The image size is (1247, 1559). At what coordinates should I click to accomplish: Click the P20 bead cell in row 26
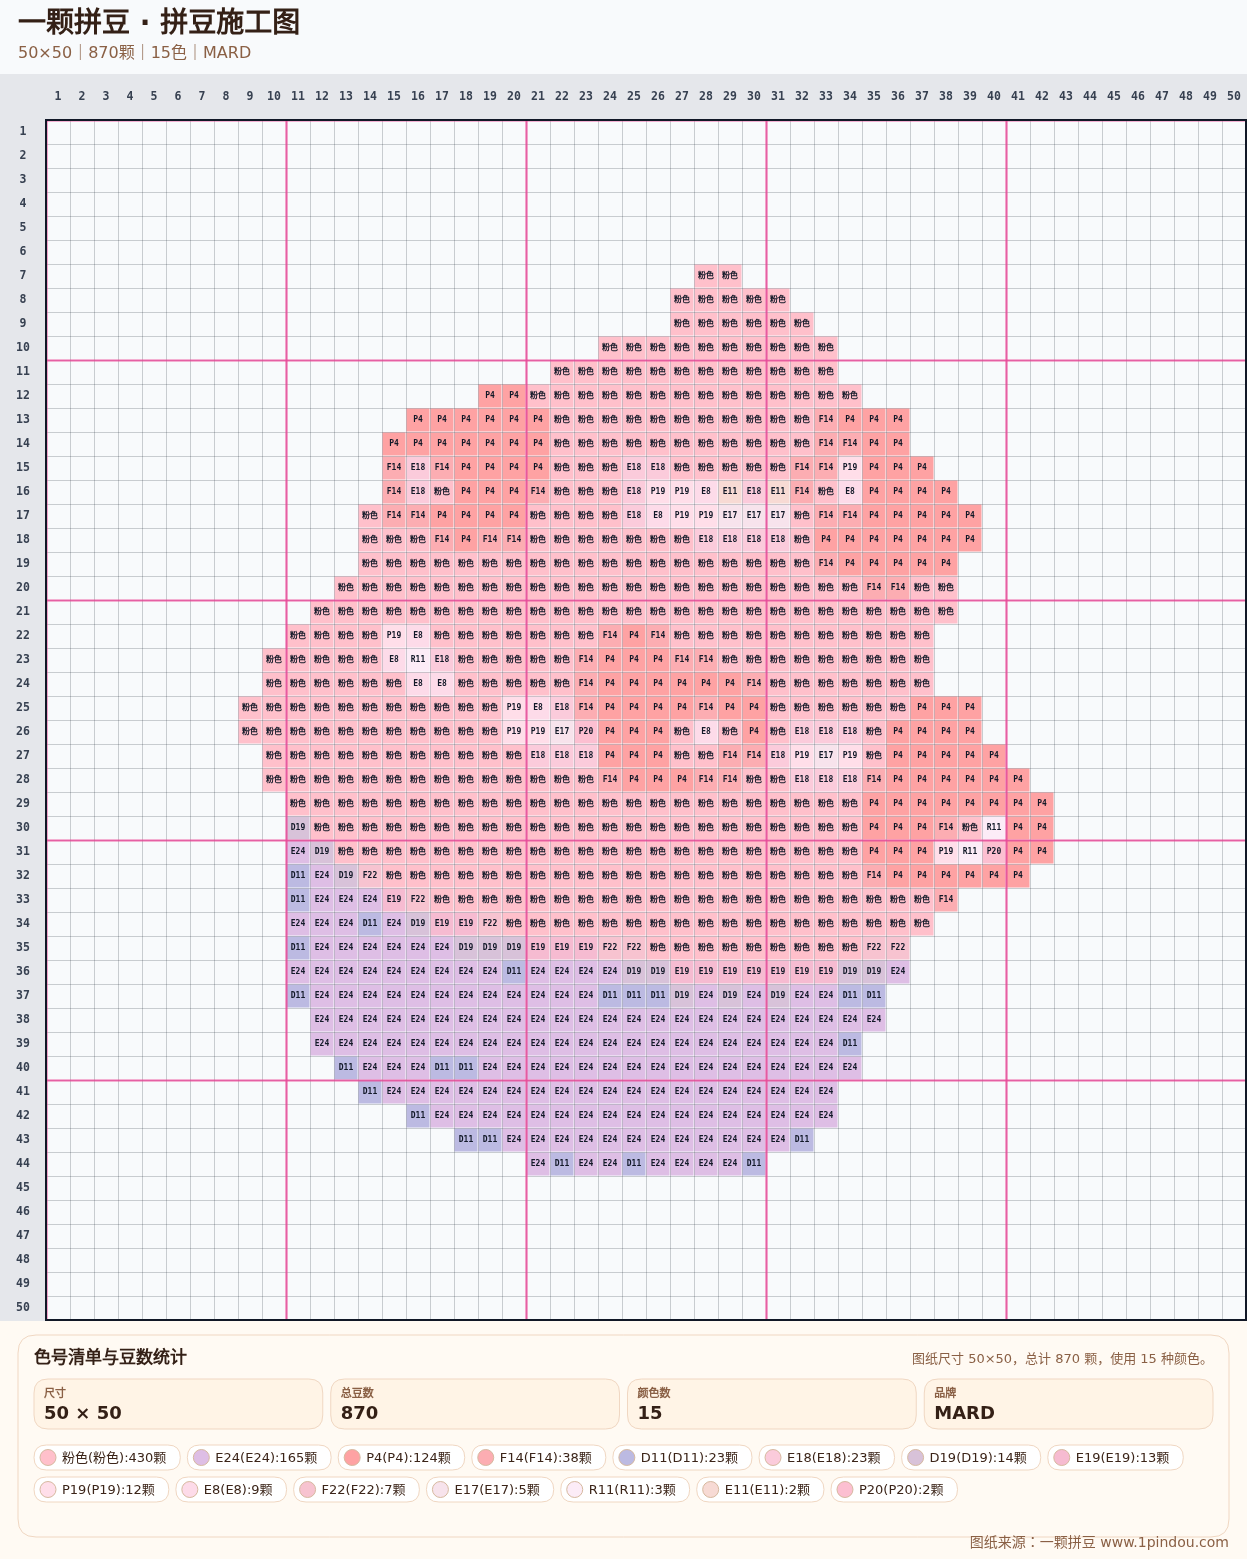click(x=586, y=731)
